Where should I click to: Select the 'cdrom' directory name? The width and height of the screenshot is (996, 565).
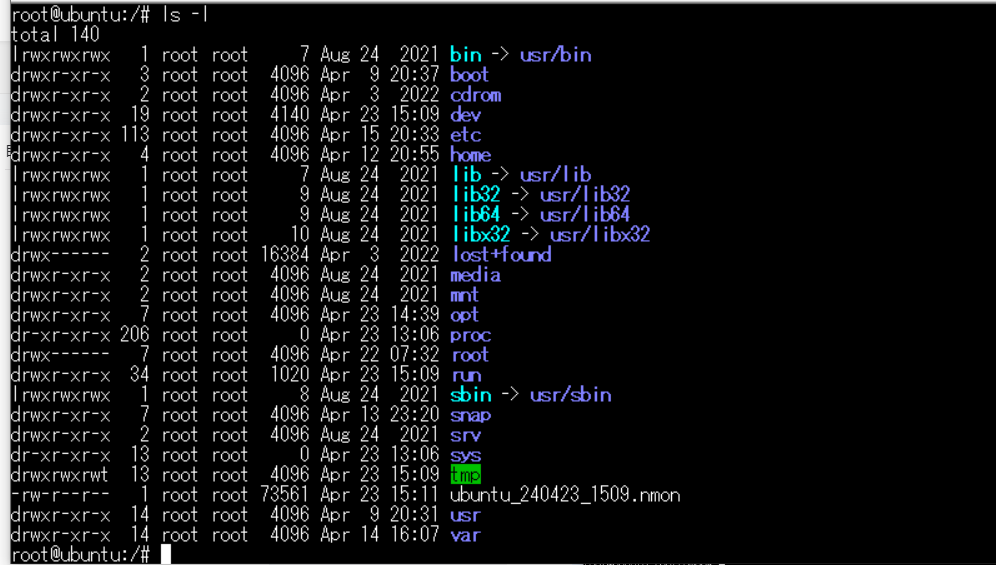pos(476,95)
